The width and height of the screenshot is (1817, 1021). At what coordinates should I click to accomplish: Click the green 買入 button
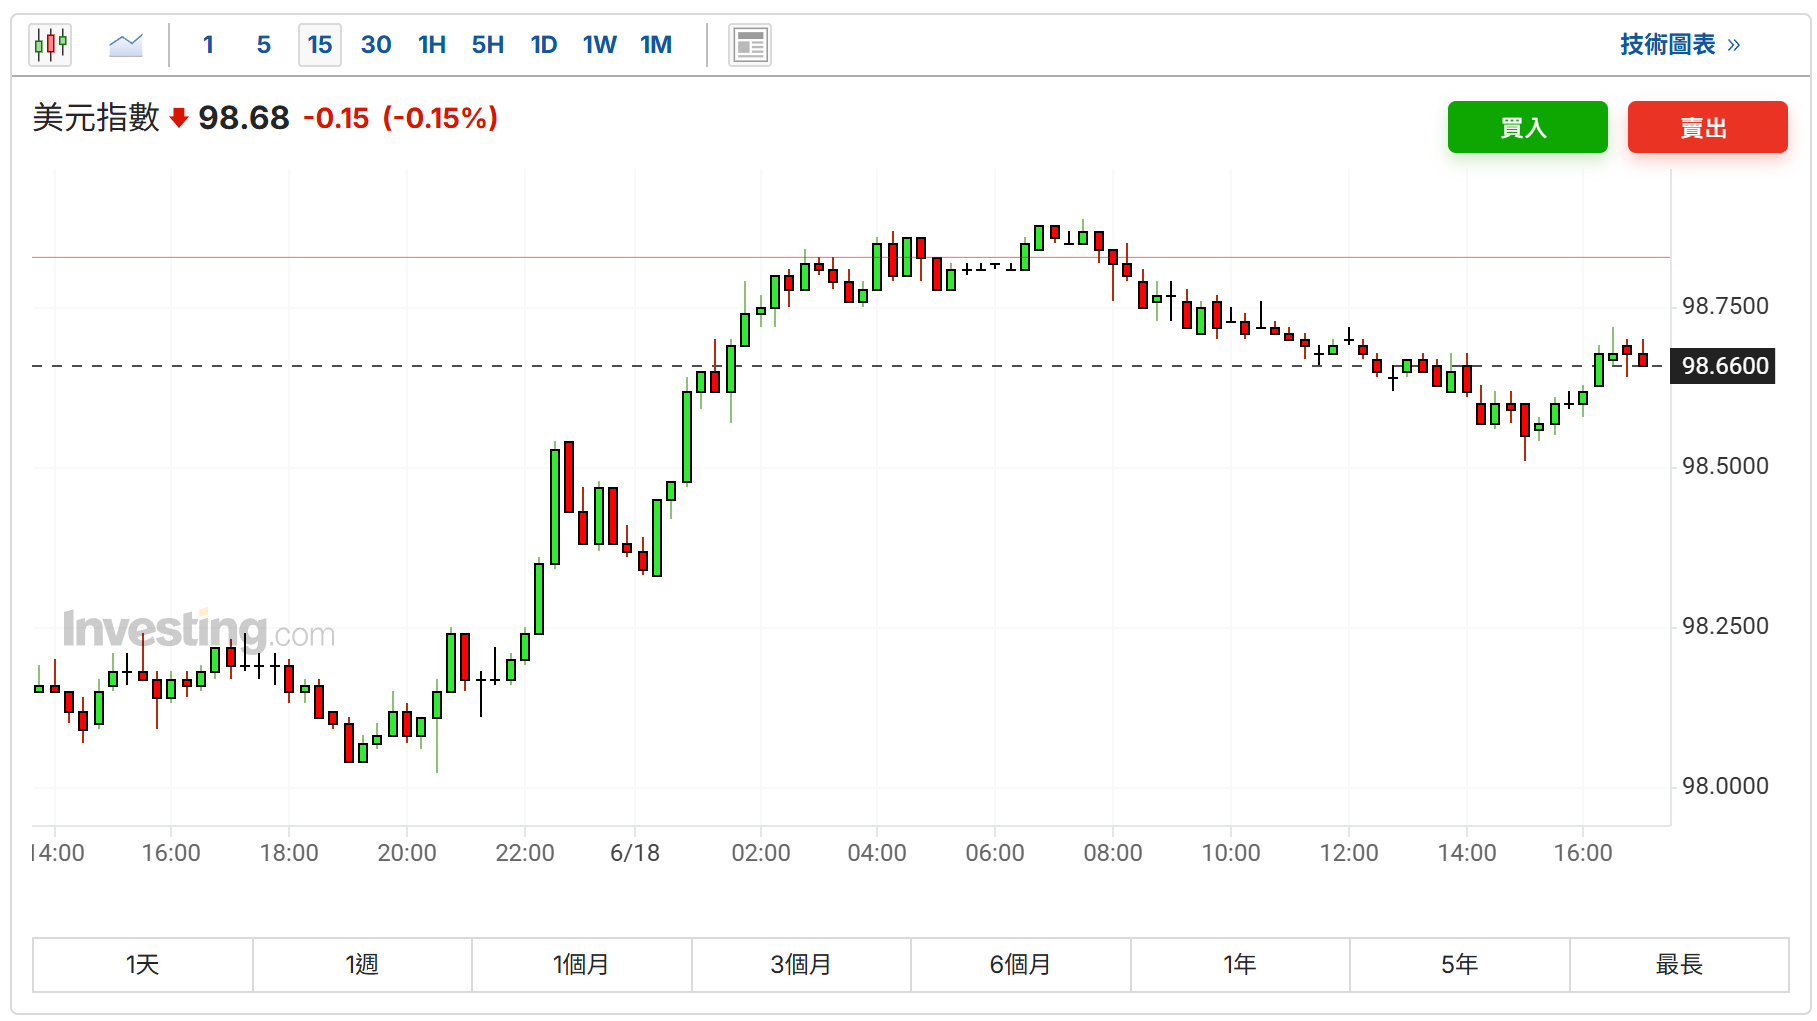1528,127
